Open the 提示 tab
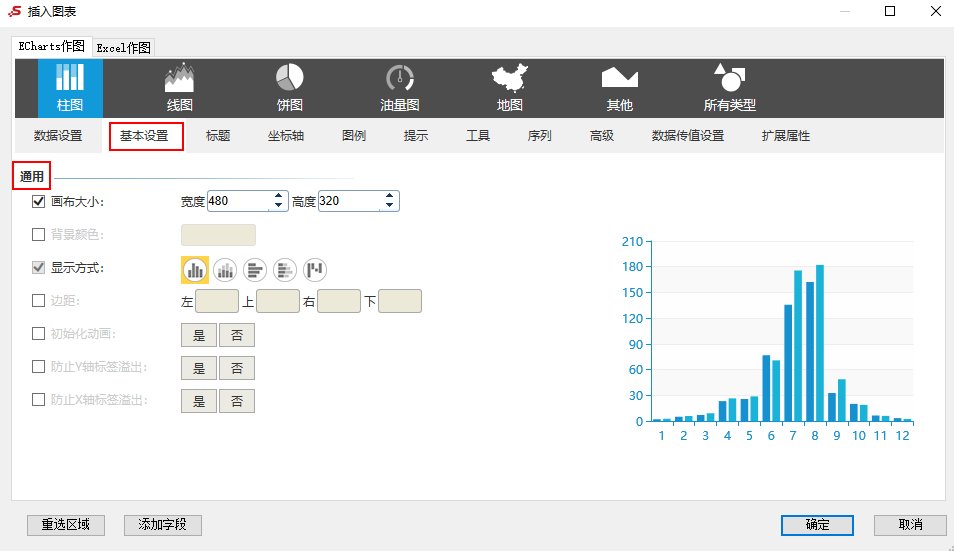Screen dimensions: 954x551 [x=416, y=136]
